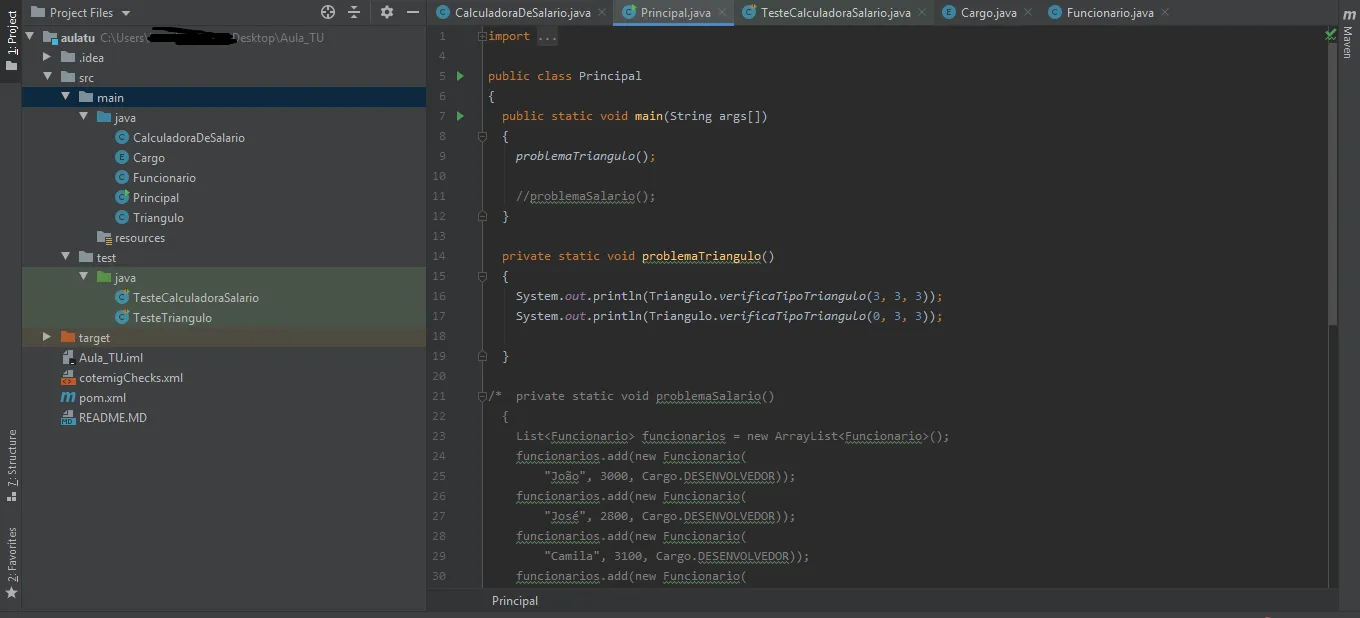The width and height of the screenshot is (1360, 618).
Task: Expand the target folder
Action: point(47,337)
